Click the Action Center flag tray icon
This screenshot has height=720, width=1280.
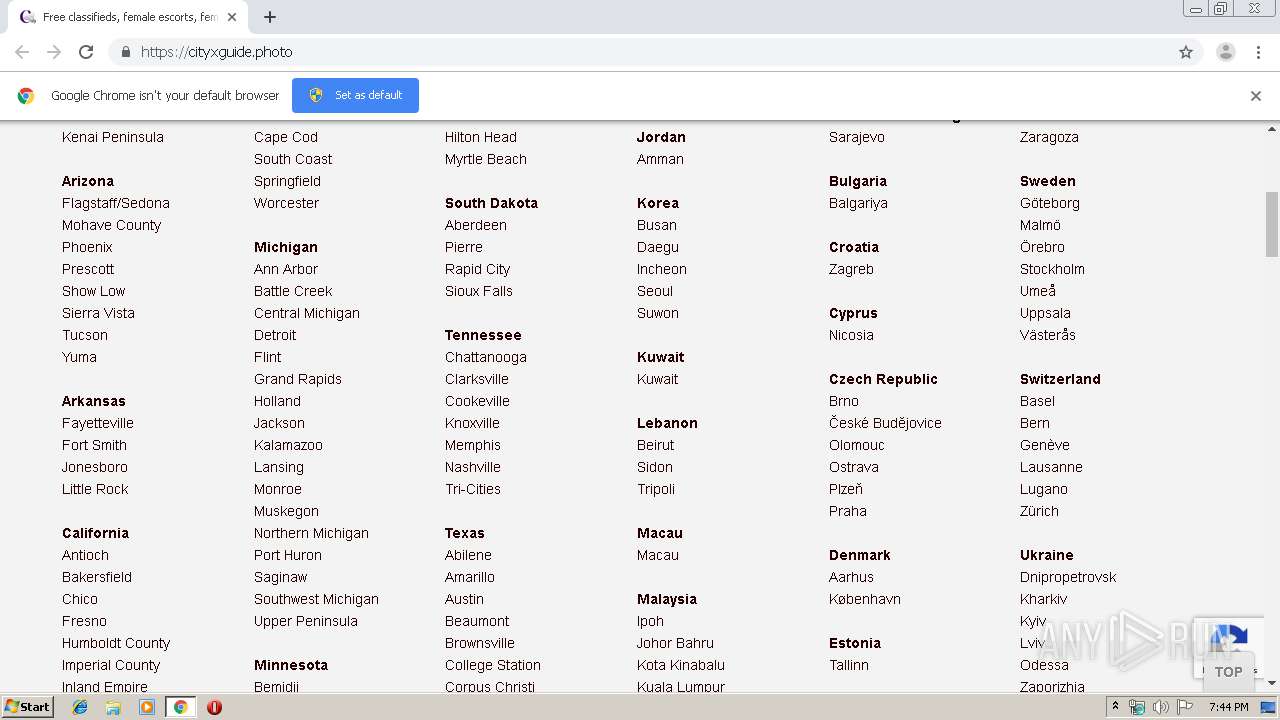(x=1184, y=707)
